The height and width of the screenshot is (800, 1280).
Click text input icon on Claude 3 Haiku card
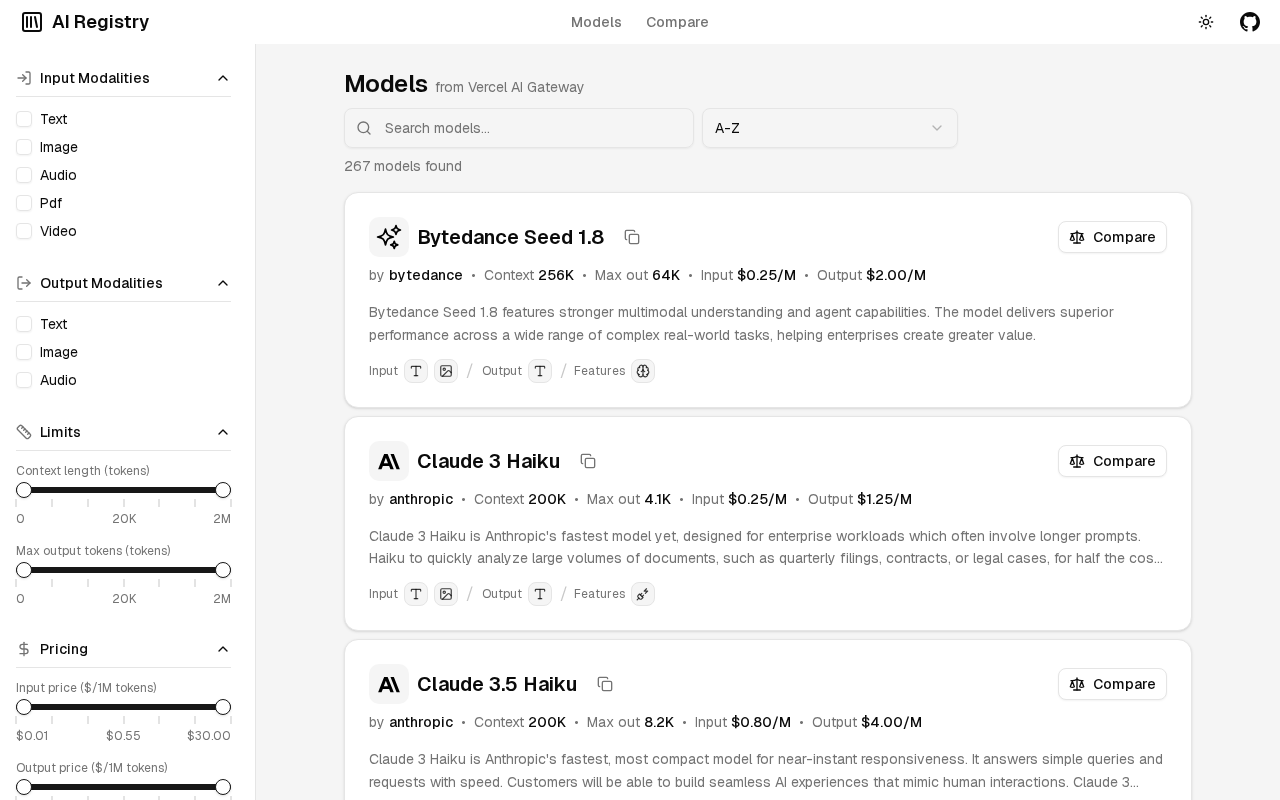tap(416, 594)
